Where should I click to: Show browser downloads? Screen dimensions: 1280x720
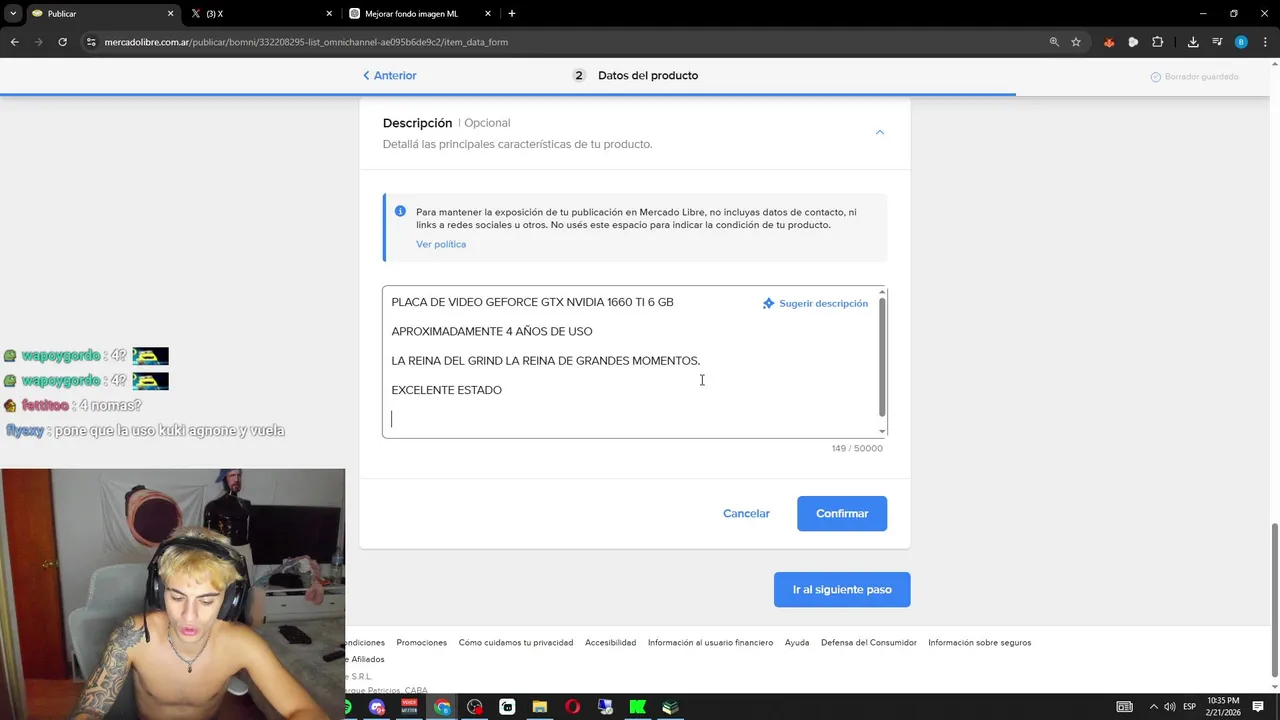pyautogui.click(x=1193, y=42)
